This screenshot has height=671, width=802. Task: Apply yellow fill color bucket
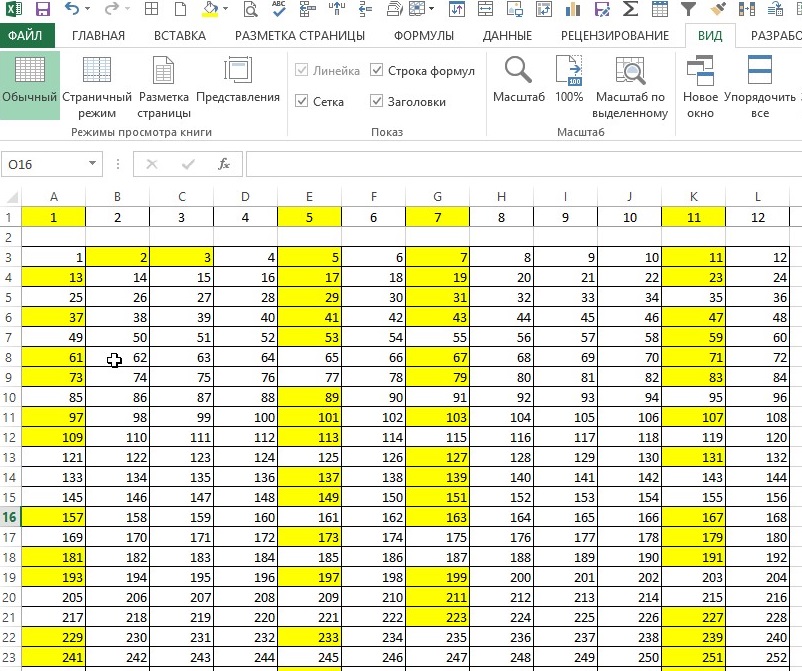210,9
